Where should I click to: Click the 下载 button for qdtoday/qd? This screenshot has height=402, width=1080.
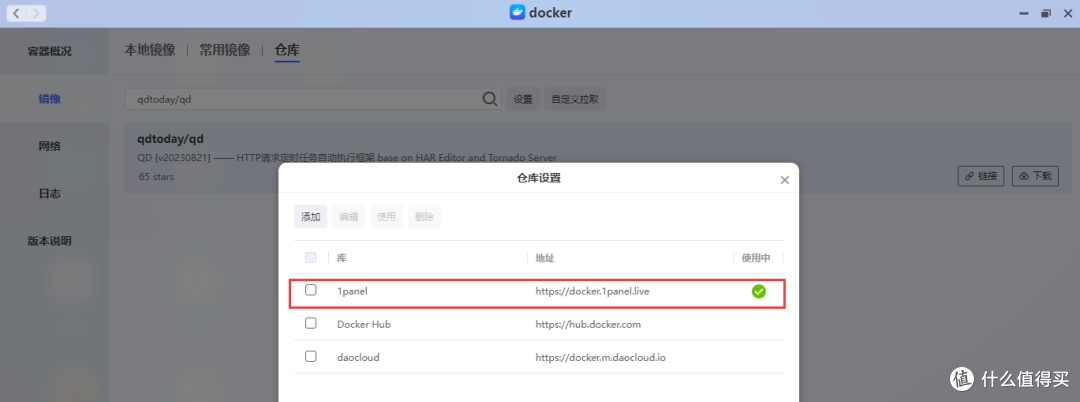[1035, 176]
